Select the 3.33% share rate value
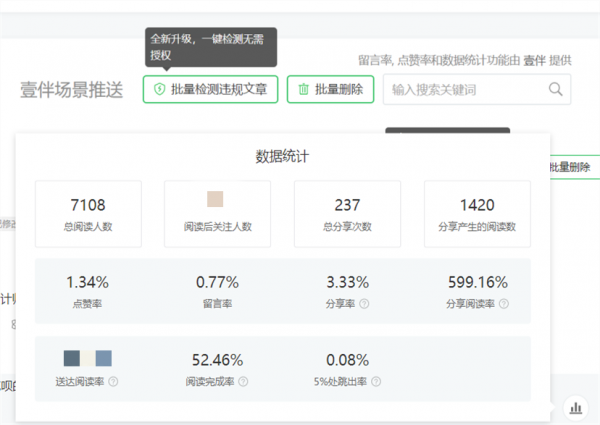600x425 pixels. click(347, 282)
